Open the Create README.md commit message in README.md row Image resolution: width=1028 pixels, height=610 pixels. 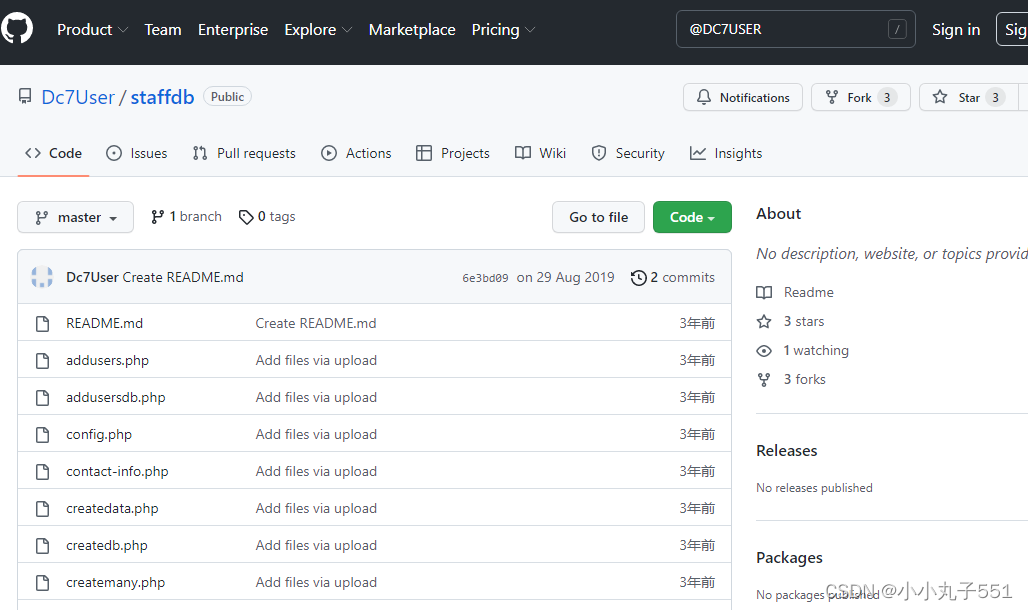tap(316, 323)
